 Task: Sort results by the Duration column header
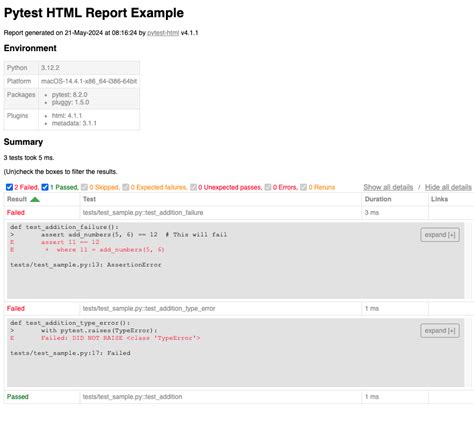pyautogui.click(x=395, y=199)
